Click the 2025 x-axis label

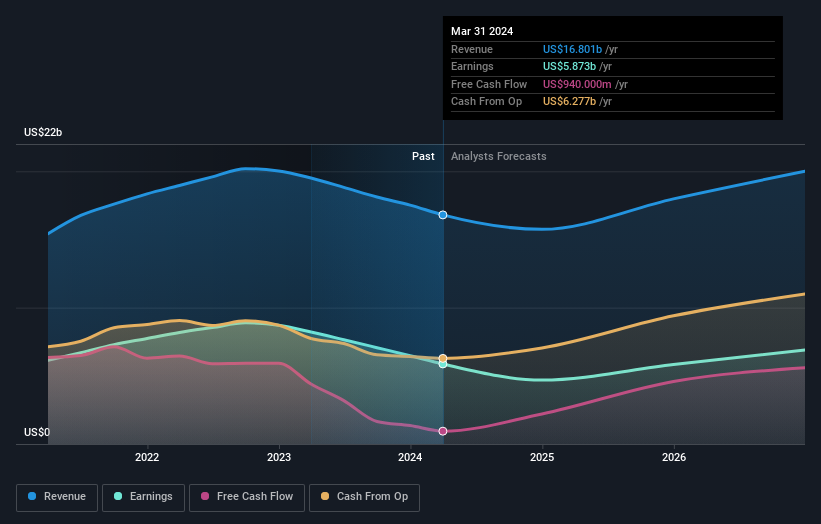[542, 457]
